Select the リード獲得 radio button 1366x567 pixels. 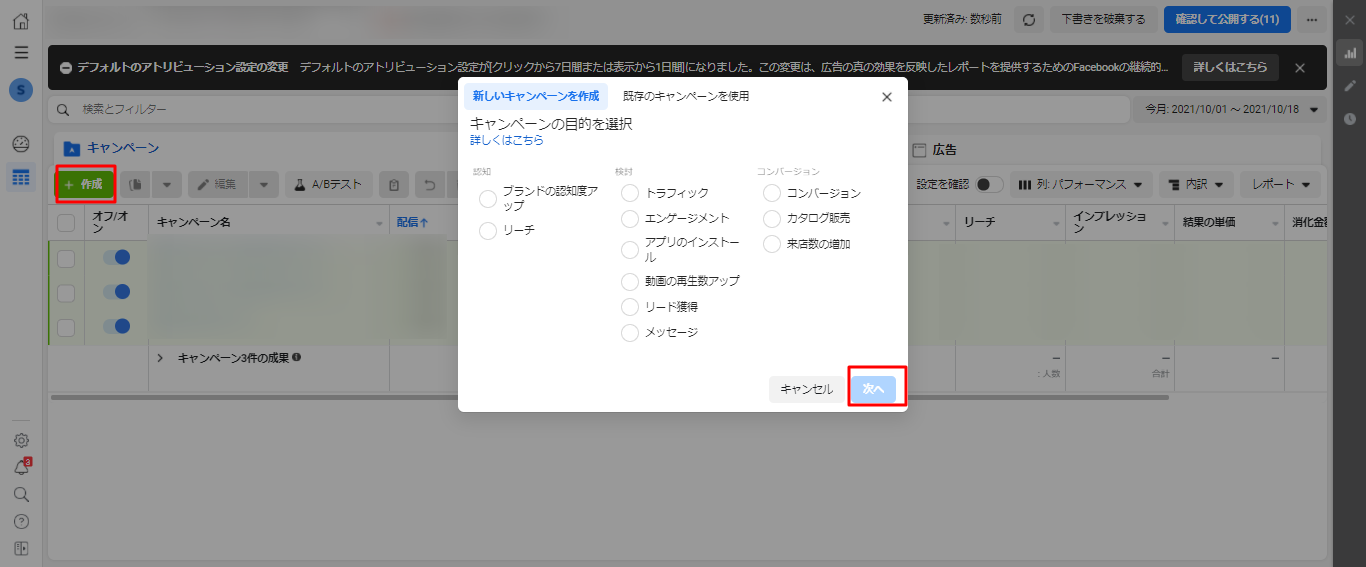coord(630,307)
